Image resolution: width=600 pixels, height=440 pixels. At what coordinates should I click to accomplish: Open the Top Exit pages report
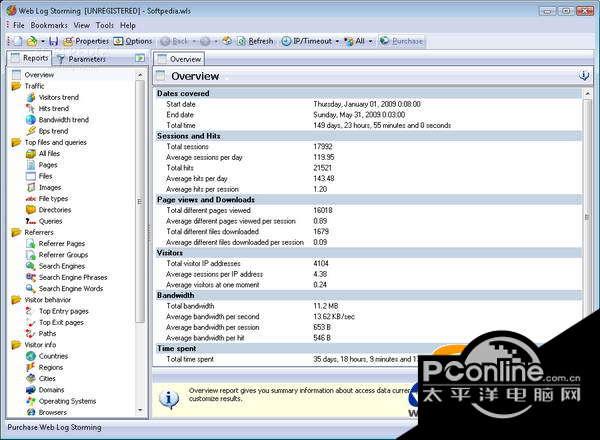(x=61, y=322)
